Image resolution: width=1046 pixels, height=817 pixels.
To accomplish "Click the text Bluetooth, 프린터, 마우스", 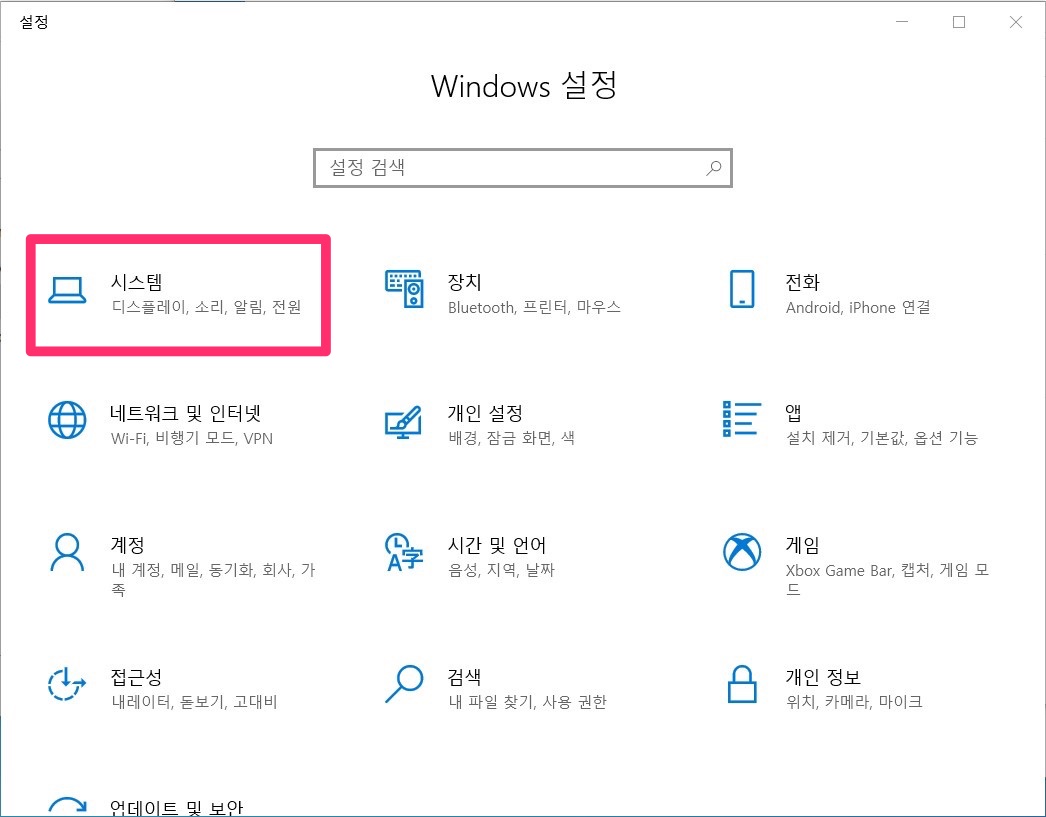I will point(534,307).
